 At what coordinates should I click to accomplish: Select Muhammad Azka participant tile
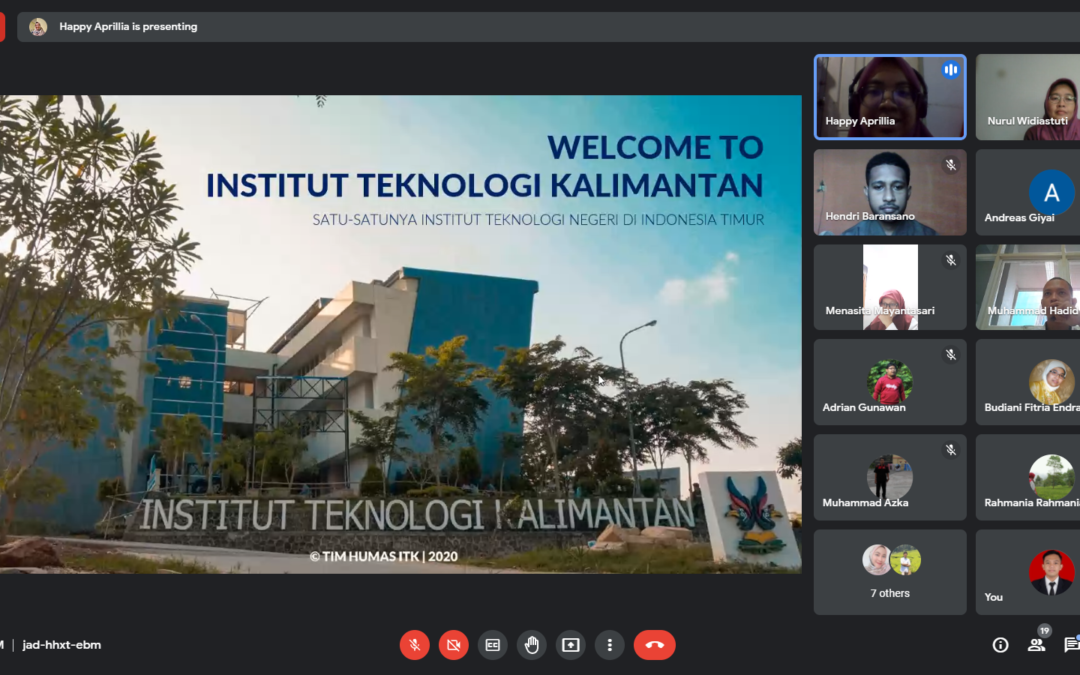pos(890,477)
